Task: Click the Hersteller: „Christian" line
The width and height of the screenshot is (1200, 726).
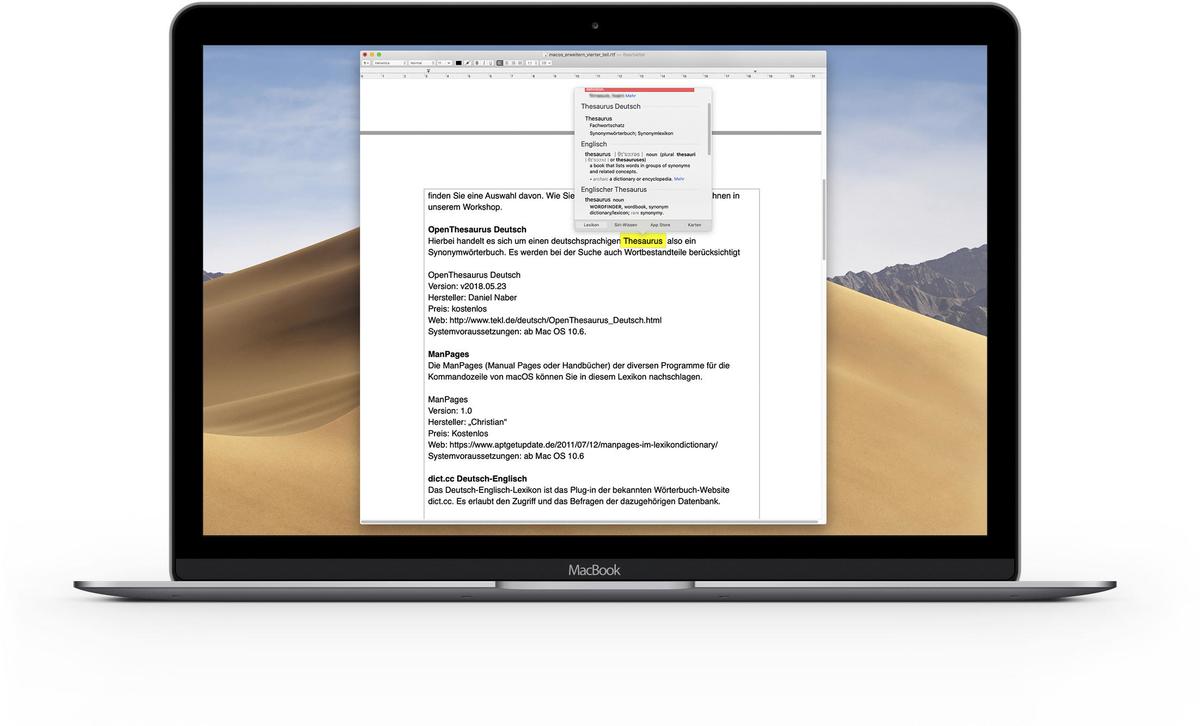Action: [x=468, y=422]
